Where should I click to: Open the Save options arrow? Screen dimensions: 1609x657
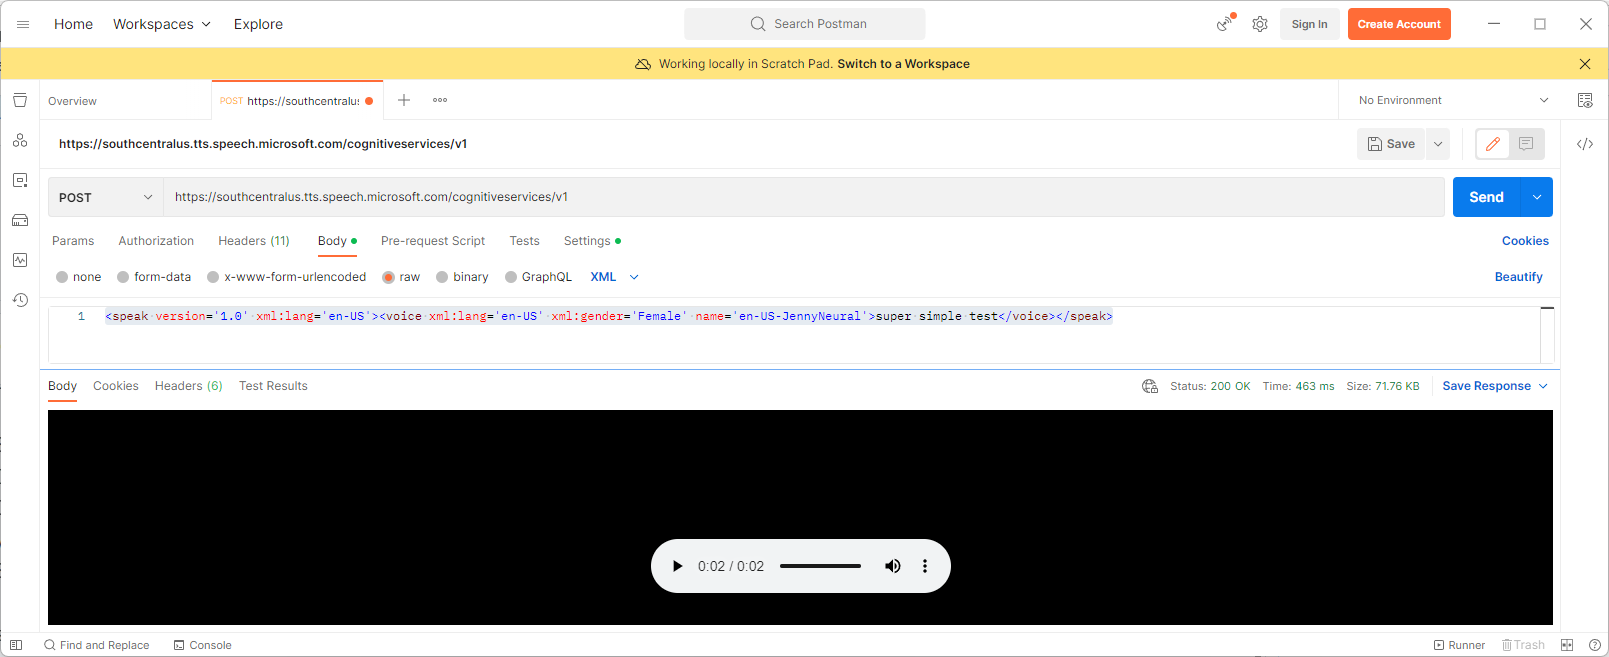pos(1438,144)
